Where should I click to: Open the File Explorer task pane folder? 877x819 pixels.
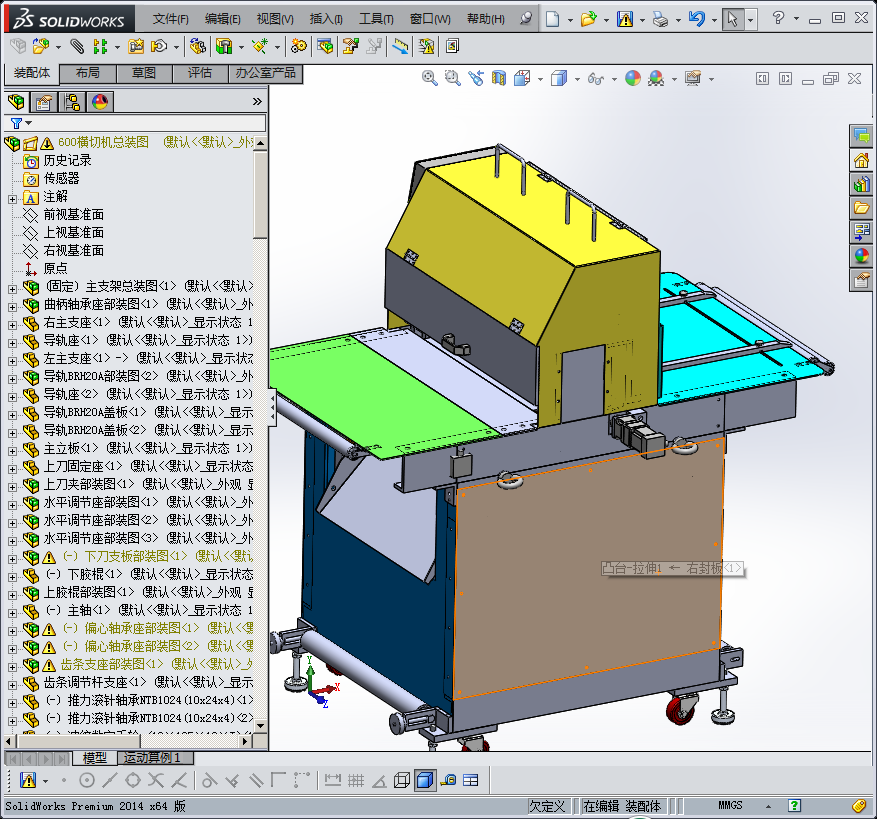pyautogui.click(x=861, y=208)
